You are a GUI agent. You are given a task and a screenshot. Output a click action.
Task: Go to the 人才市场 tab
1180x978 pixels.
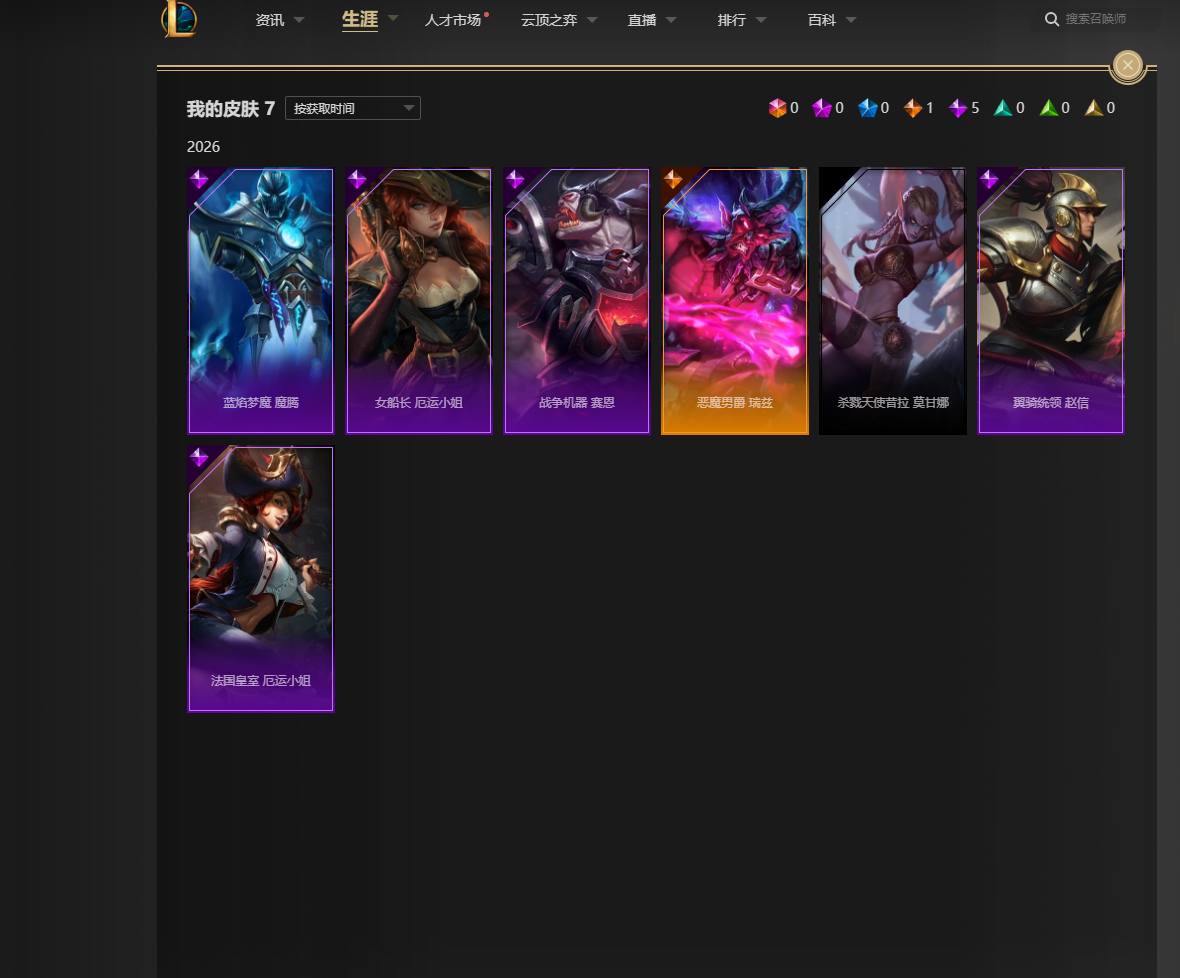[453, 20]
